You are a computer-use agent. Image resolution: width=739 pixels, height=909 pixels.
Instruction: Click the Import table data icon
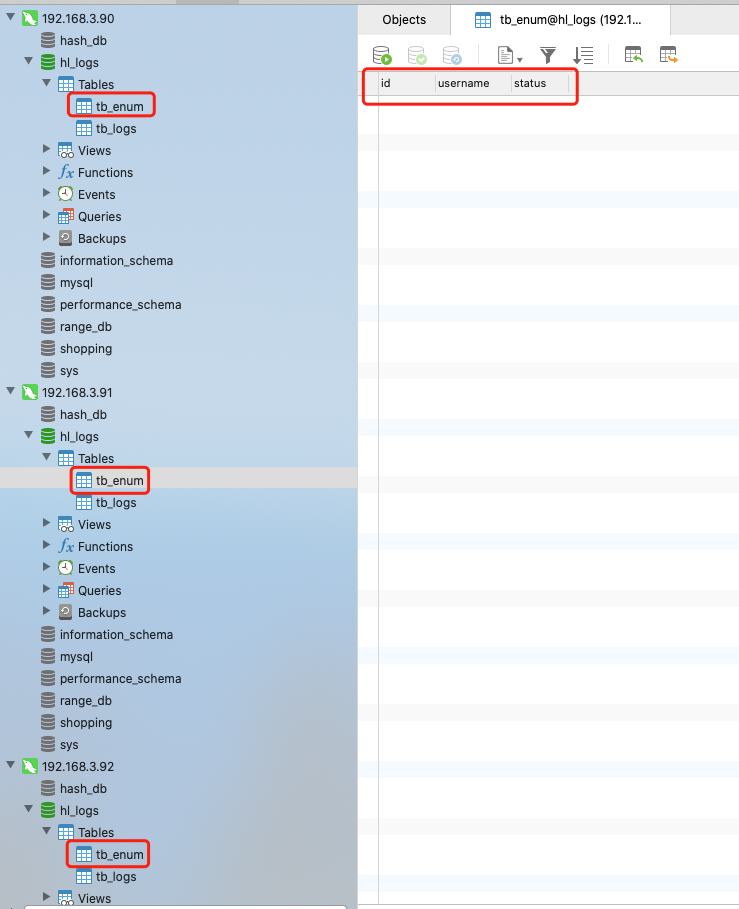pyautogui.click(x=633, y=55)
